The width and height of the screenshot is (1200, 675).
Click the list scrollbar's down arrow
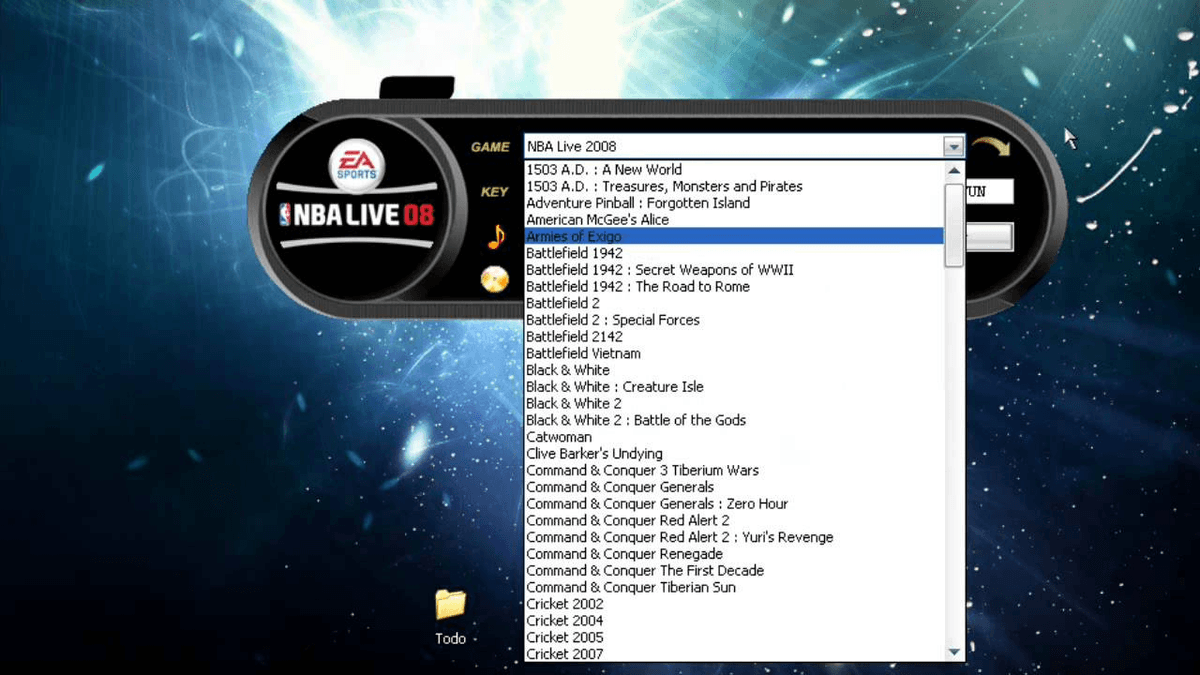click(x=954, y=652)
